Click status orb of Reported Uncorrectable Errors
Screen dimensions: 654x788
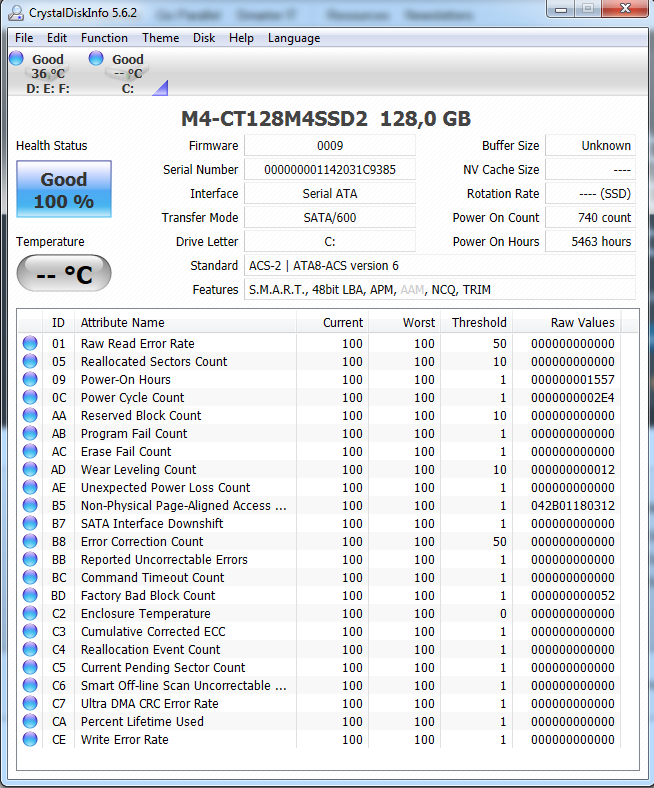30,559
